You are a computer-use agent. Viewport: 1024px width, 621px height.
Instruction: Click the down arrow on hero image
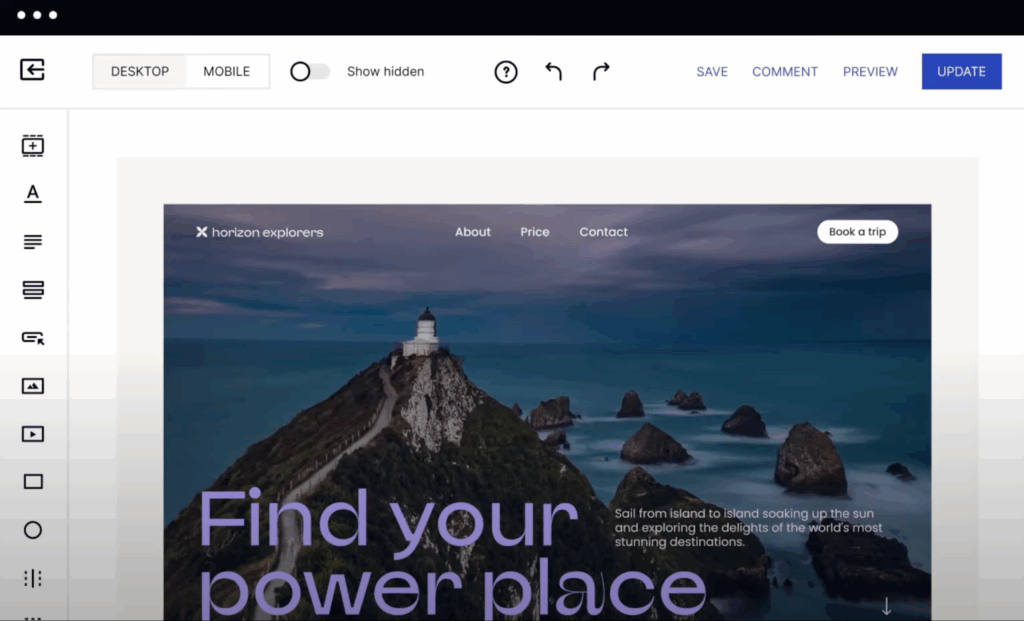[886, 606]
